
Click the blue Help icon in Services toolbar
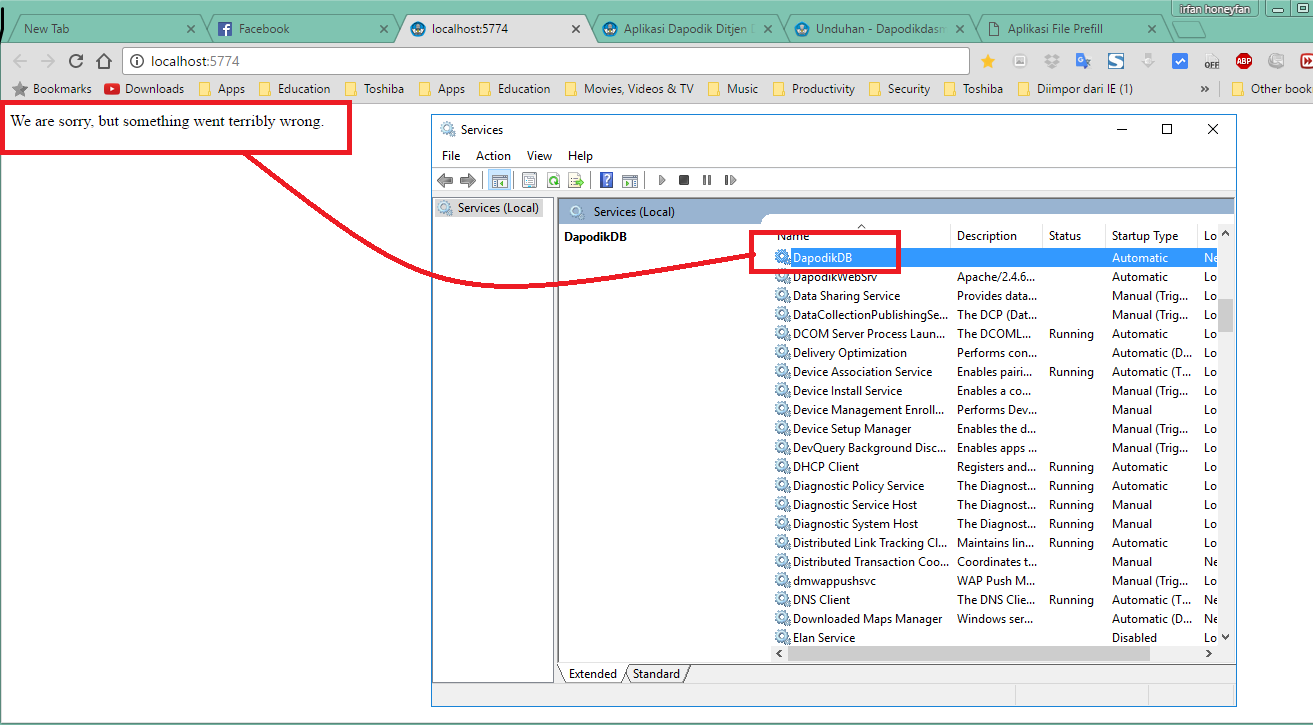coord(606,180)
